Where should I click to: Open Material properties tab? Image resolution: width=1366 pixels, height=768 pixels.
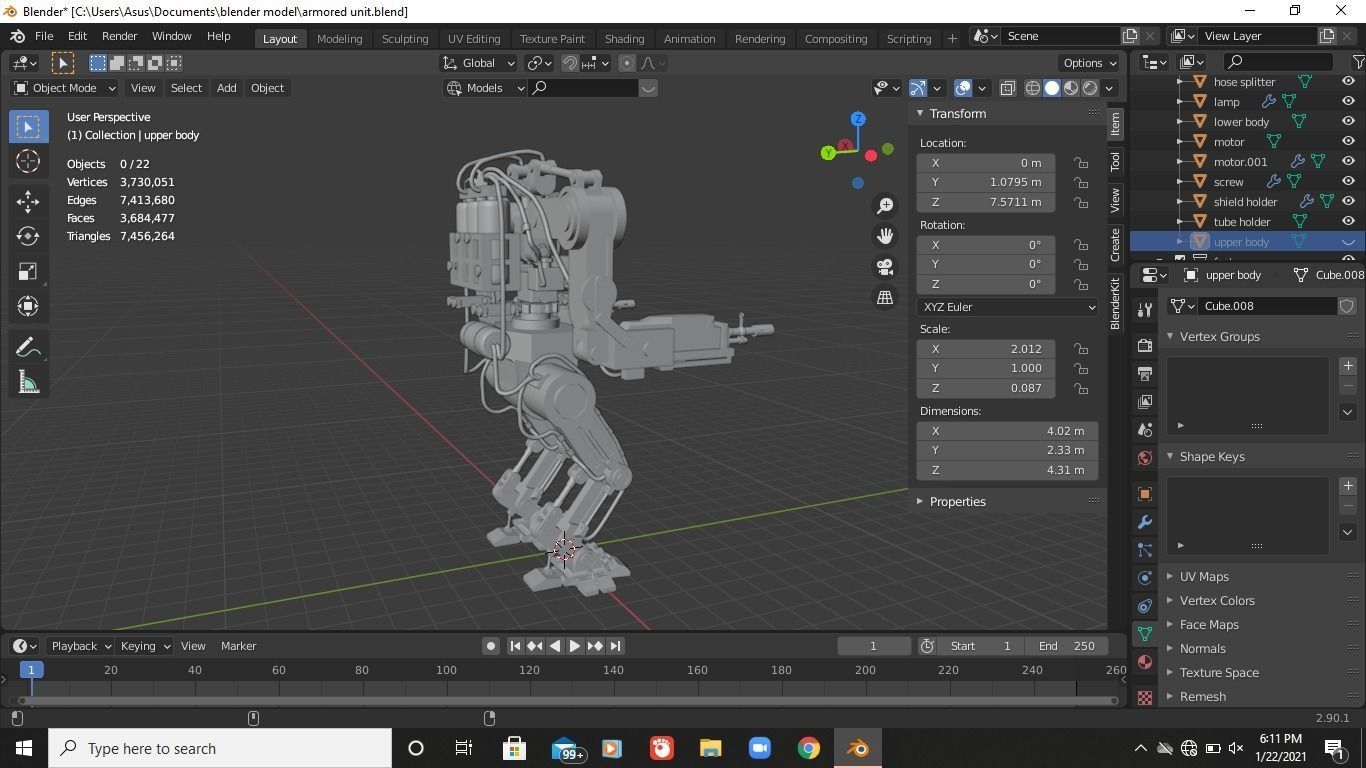pos(1145,662)
